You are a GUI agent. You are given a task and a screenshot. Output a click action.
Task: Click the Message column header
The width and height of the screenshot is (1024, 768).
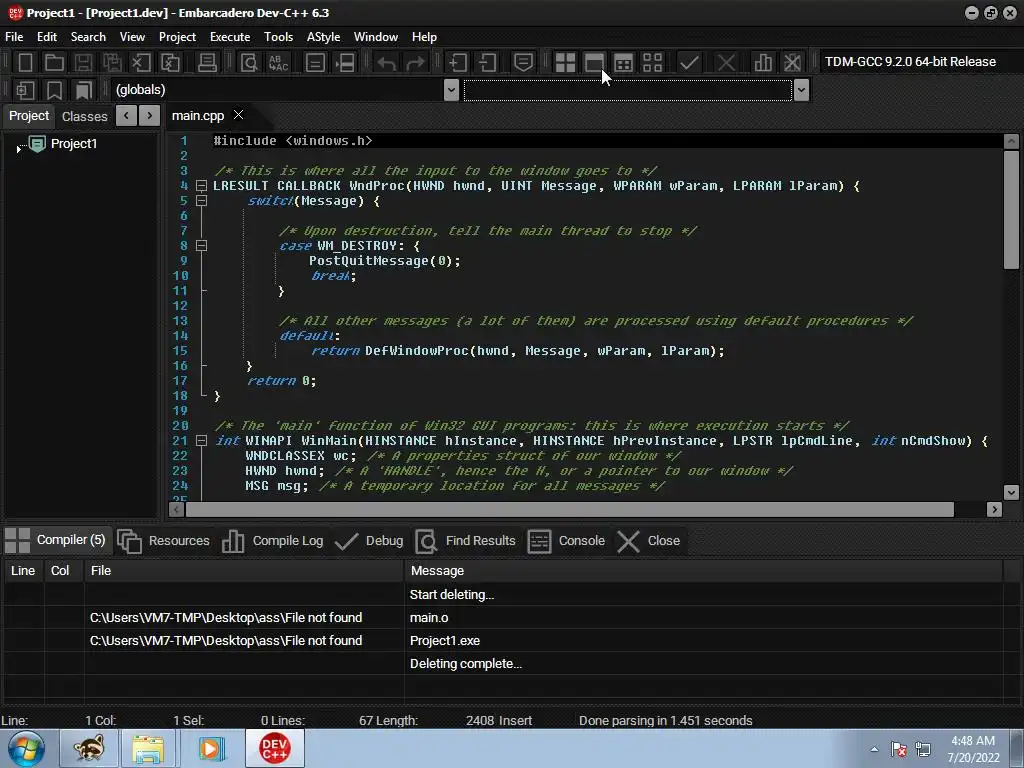click(703, 571)
